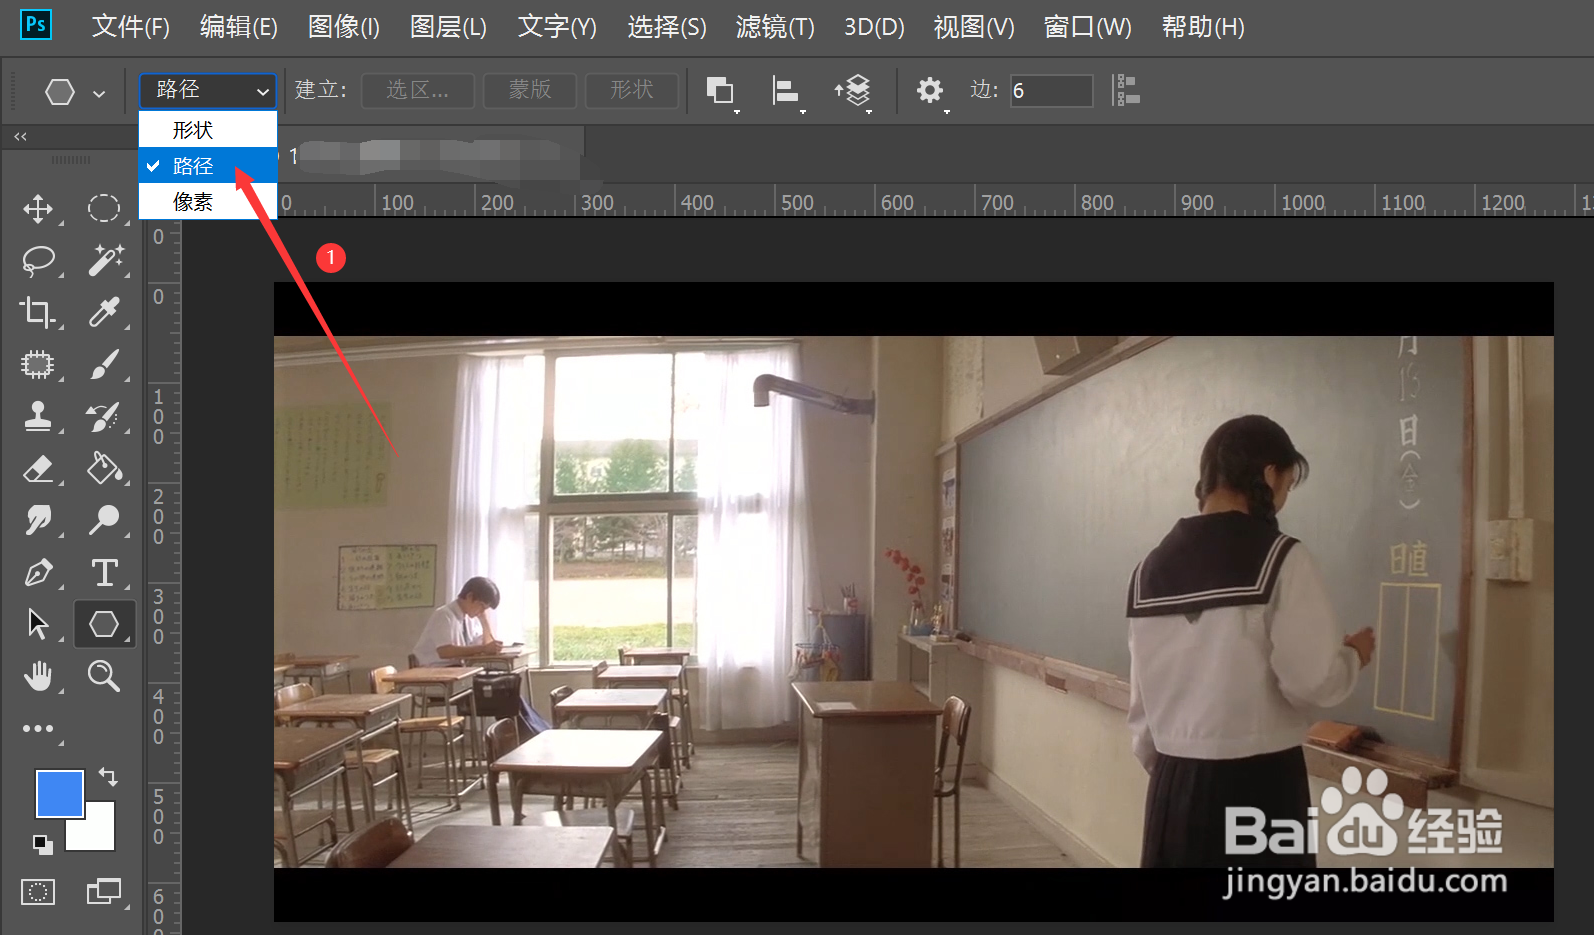Select the Brush tool
The image size is (1594, 935).
tap(104, 364)
